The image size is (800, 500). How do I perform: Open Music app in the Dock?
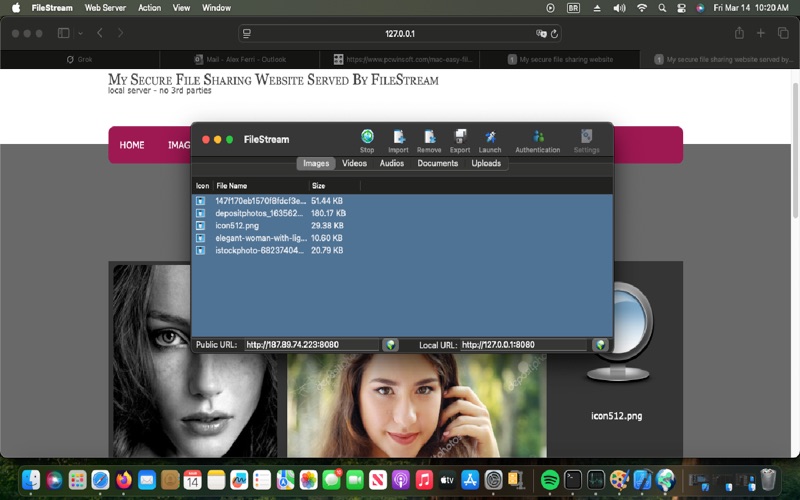[424, 480]
